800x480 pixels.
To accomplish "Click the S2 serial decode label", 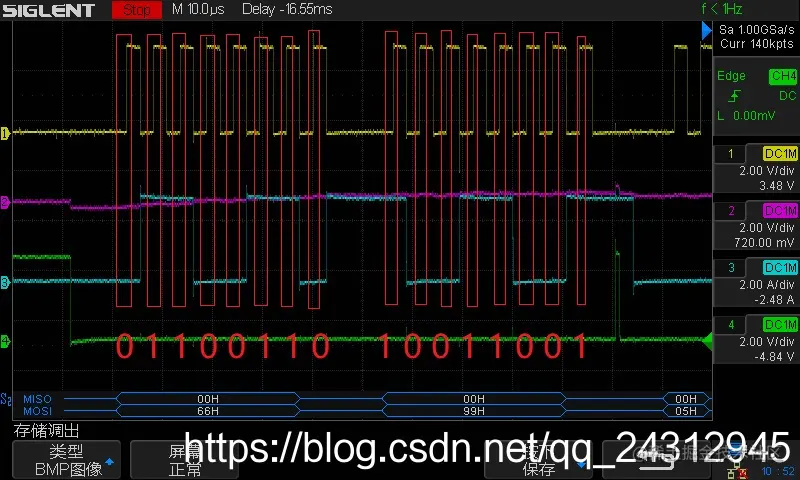I will coord(6,399).
